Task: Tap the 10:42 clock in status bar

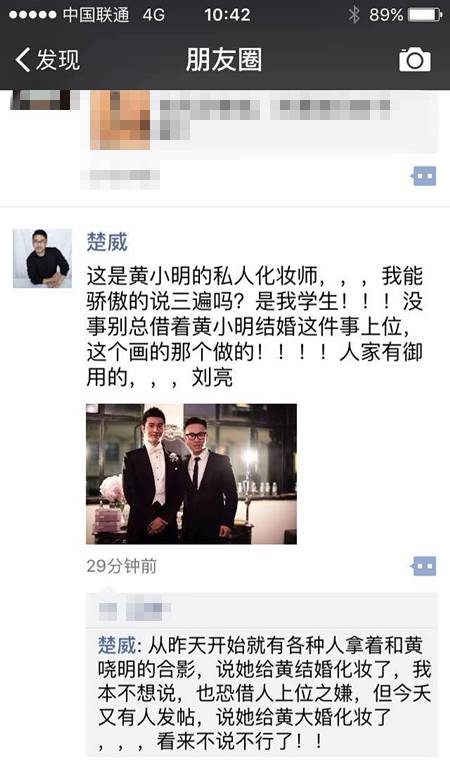Action: [228, 15]
